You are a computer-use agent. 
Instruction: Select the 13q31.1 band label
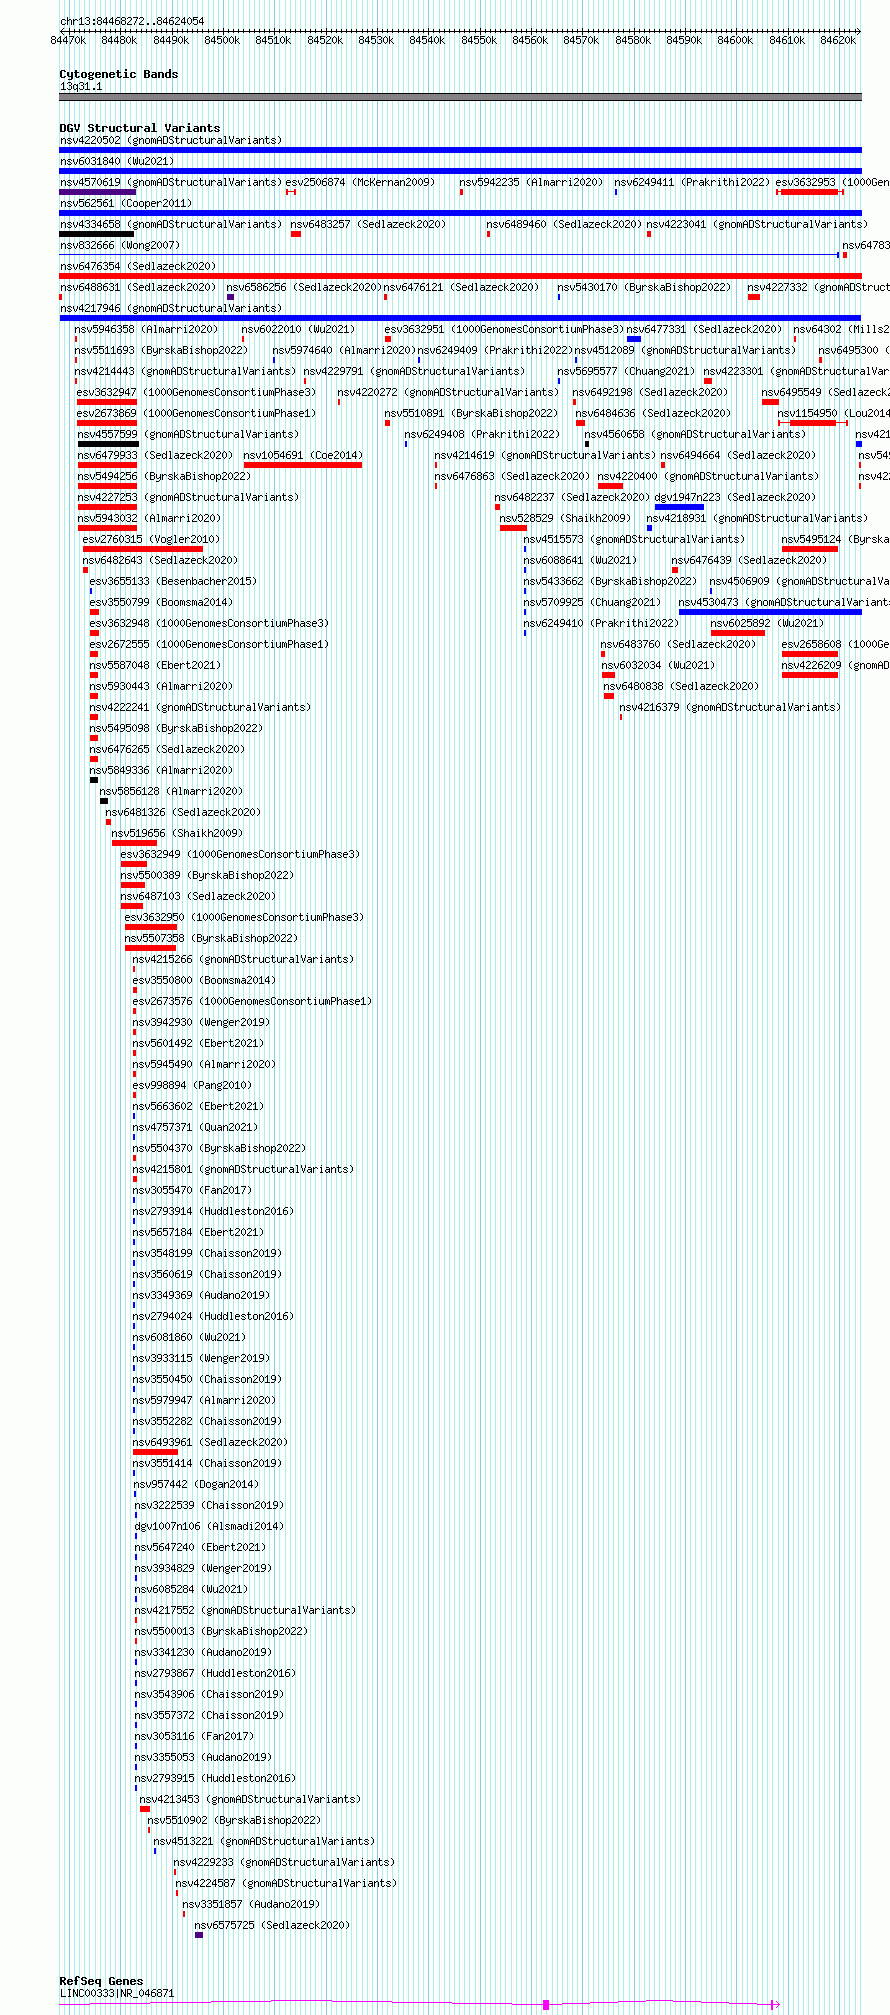[81, 86]
